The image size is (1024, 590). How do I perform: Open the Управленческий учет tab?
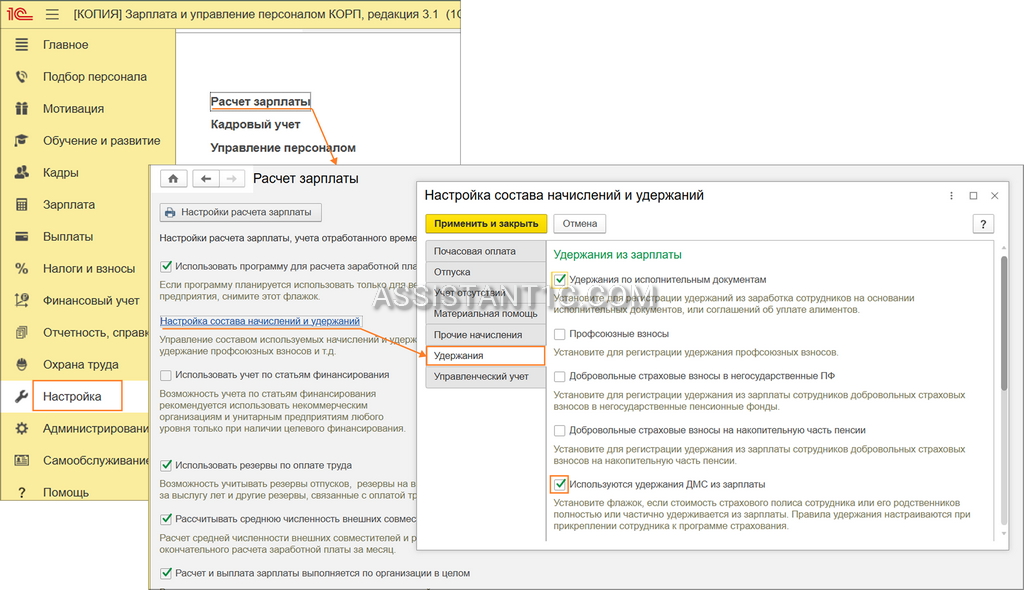pyautogui.click(x=485, y=376)
